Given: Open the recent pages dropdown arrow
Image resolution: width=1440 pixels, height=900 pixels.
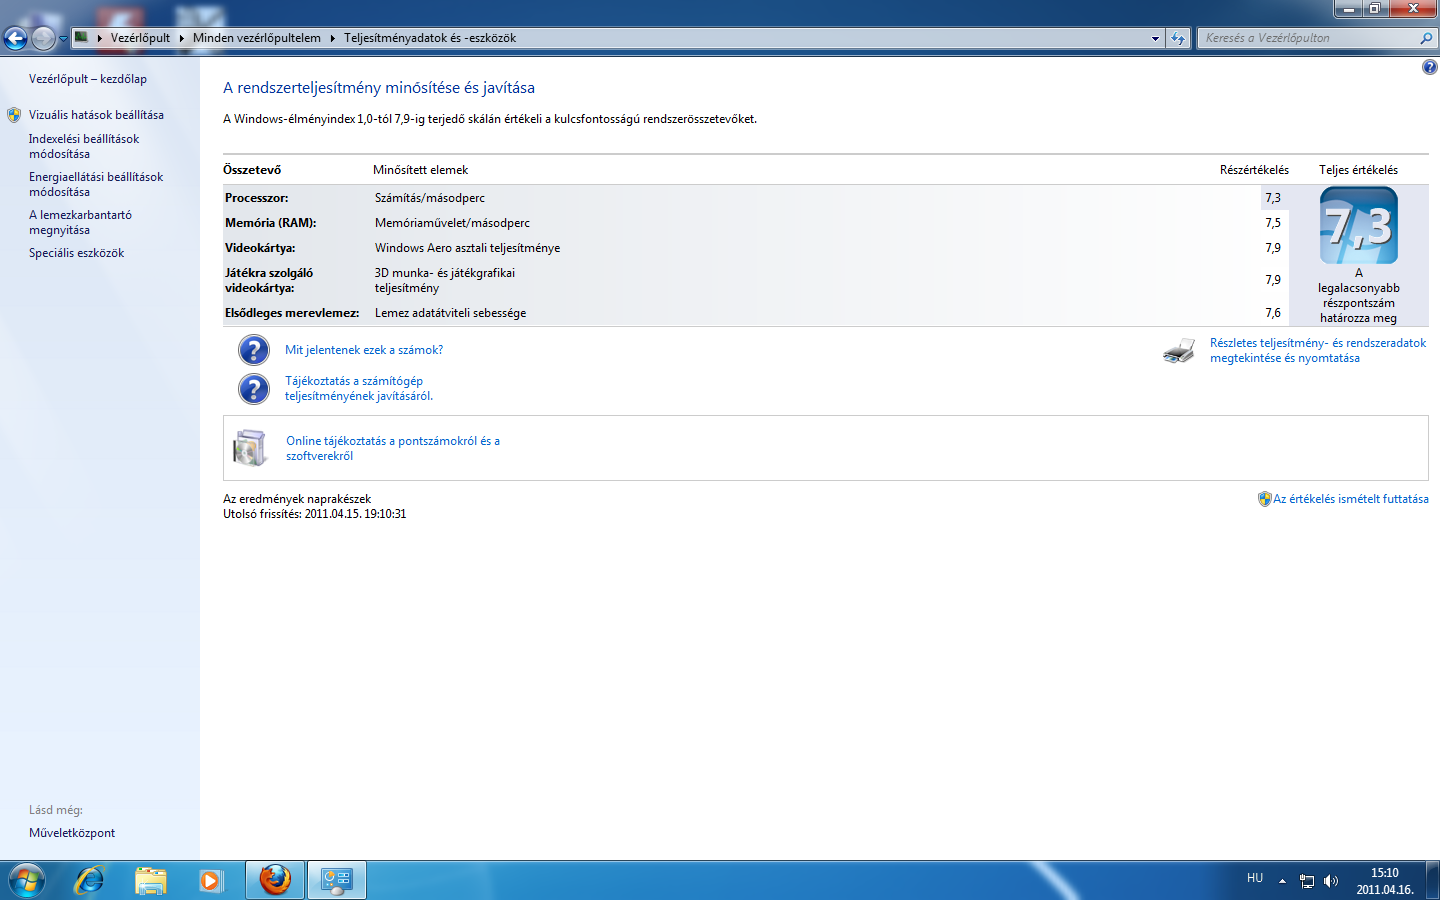Looking at the screenshot, I should [x=63, y=39].
